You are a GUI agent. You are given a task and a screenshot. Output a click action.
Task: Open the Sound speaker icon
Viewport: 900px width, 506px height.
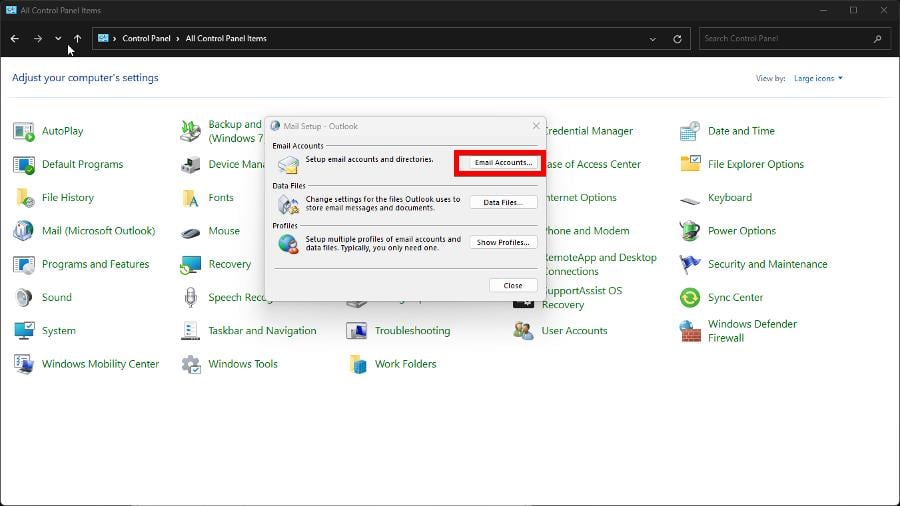click(x=24, y=298)
